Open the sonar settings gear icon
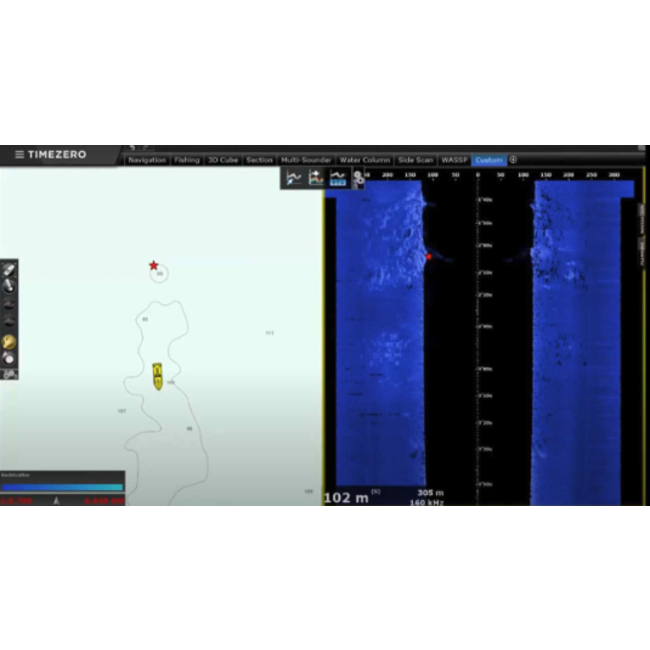Viewport: 650px width, 650px height. tap(358, 178)
